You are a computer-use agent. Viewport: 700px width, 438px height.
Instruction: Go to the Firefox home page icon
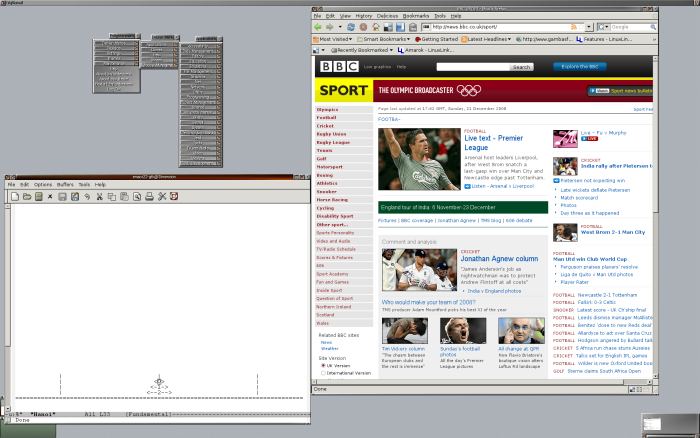[378, 27]
